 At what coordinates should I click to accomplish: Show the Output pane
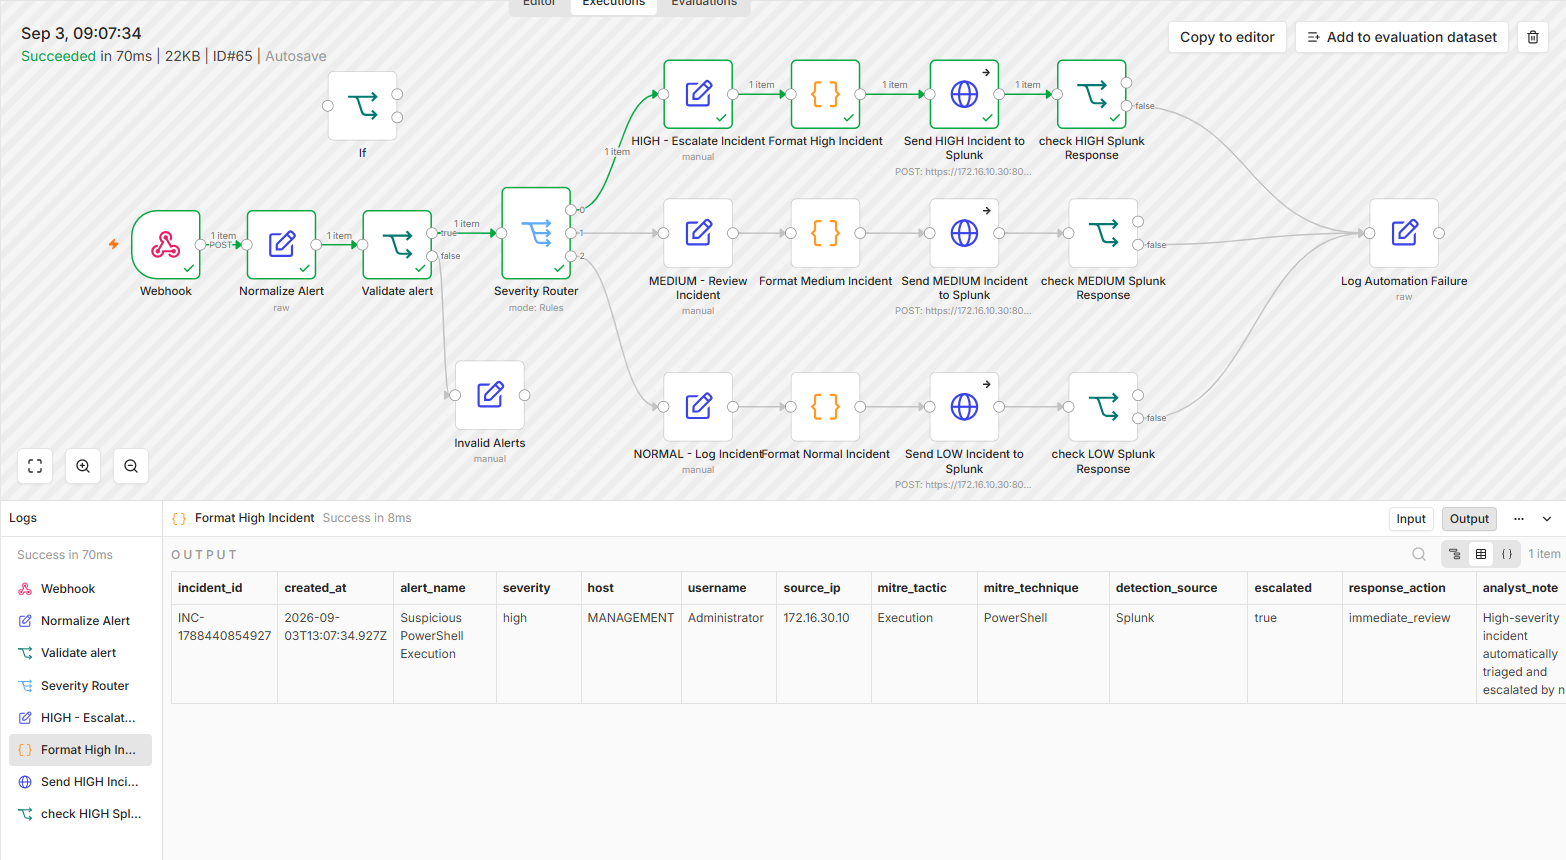1469,519
